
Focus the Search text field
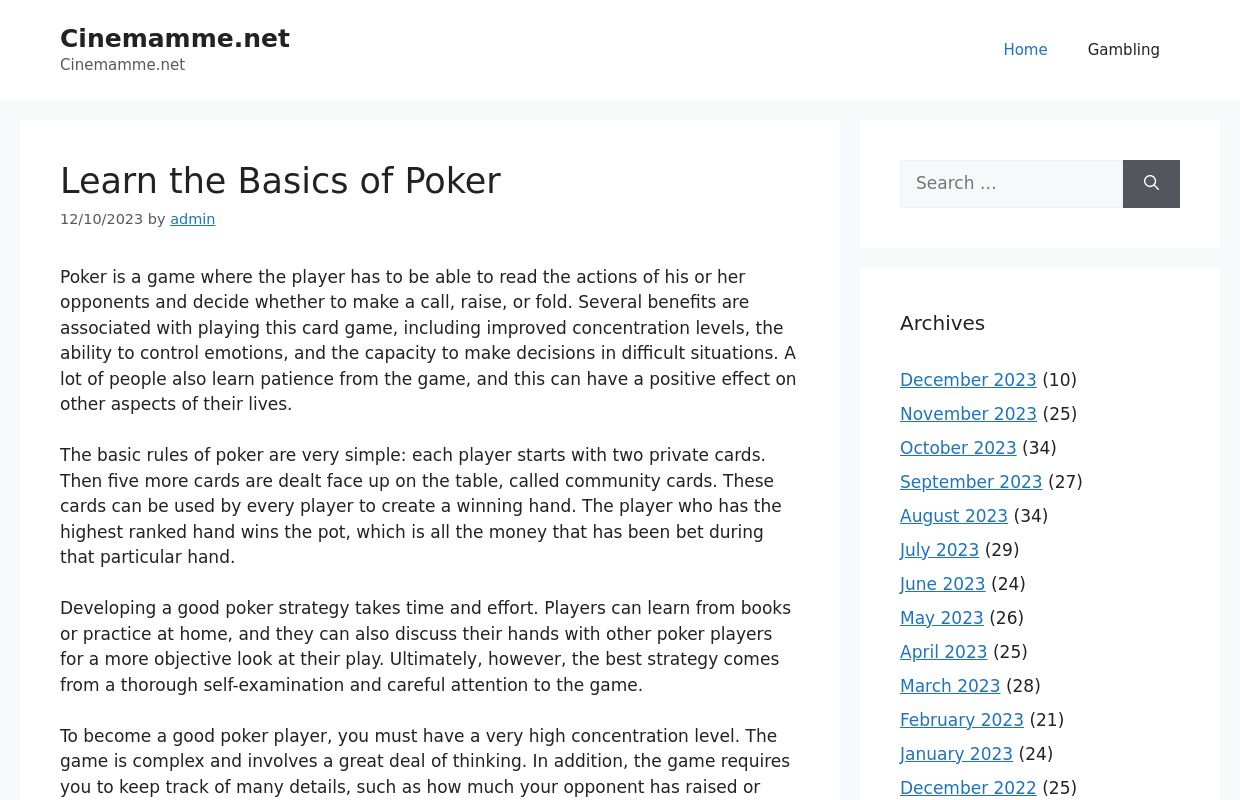1011,184
